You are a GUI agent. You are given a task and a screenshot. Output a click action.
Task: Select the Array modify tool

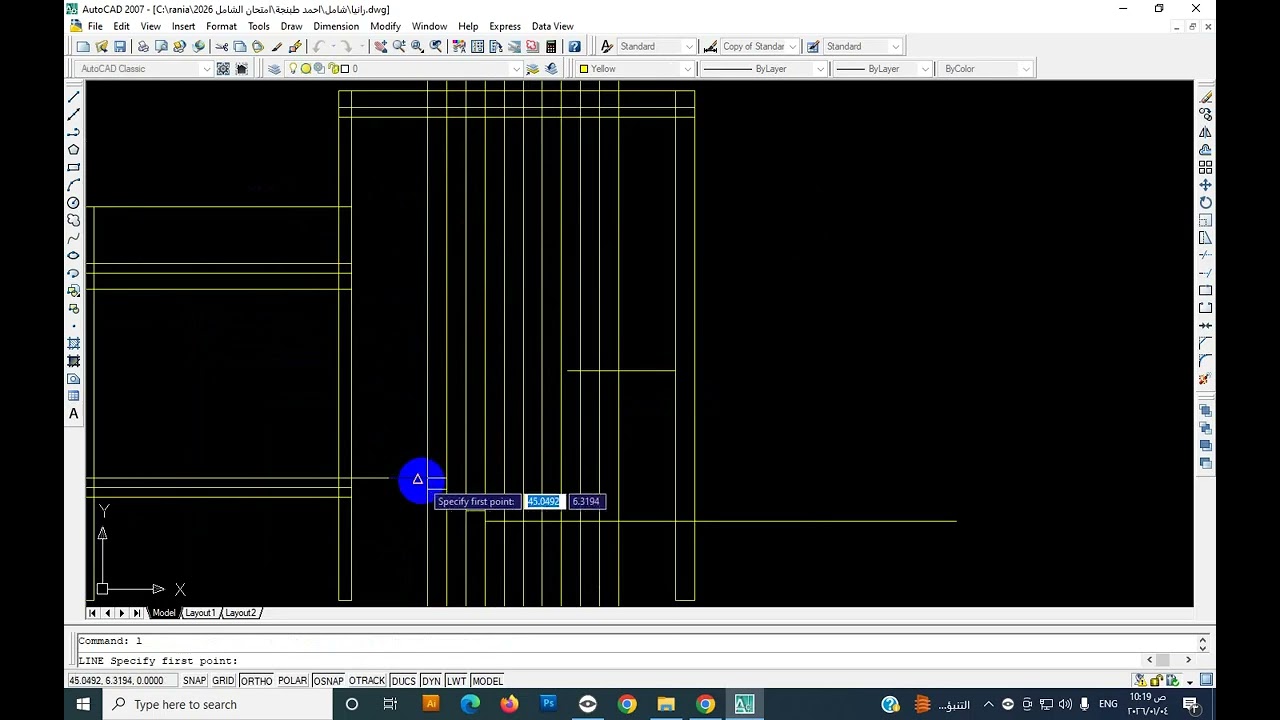1206,168
